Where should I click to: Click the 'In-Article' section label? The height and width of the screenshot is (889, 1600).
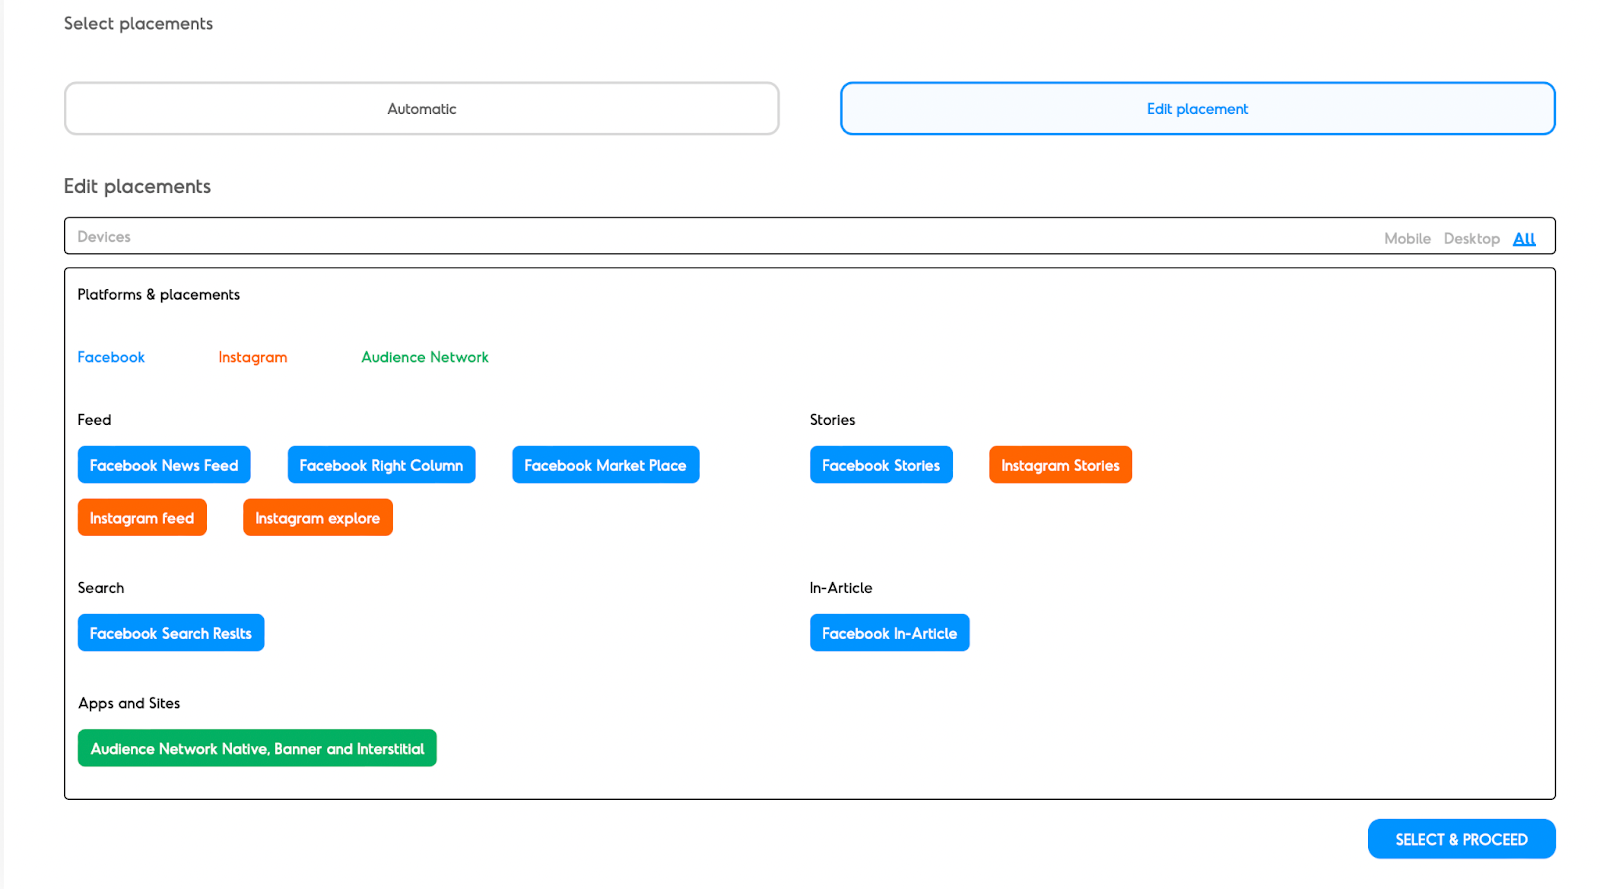point(841,588)
